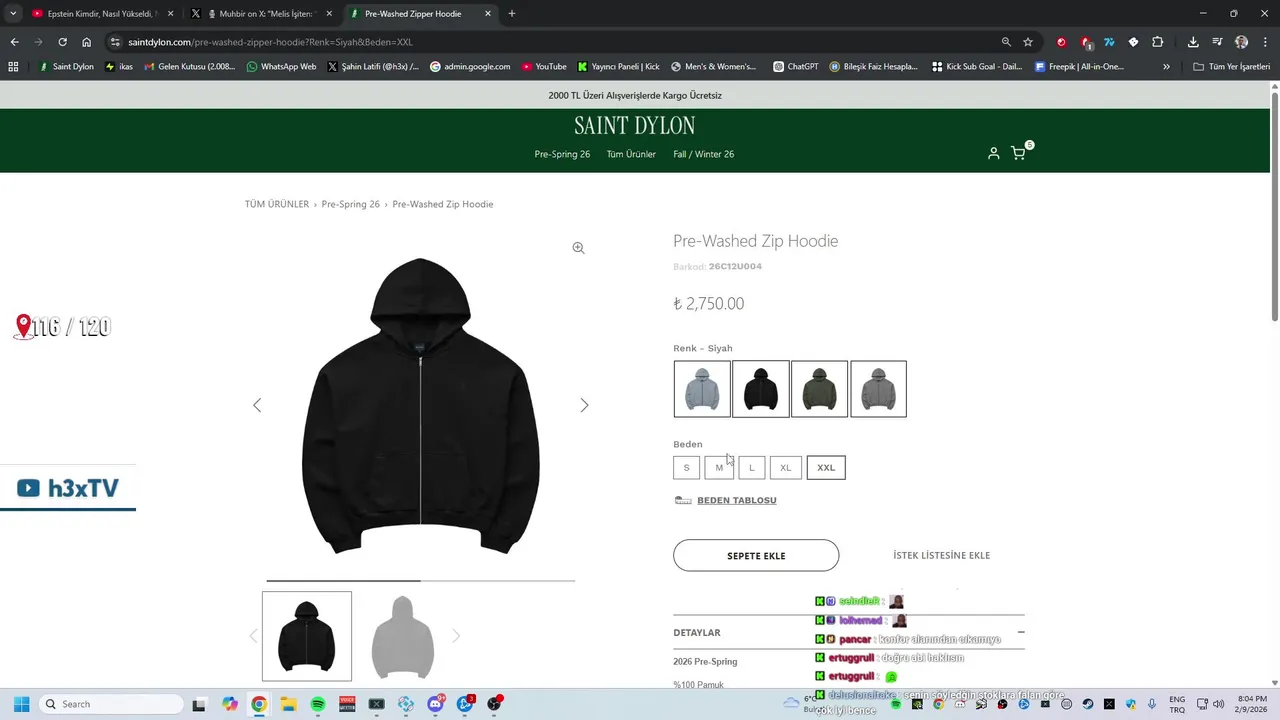Open Spotify from the taskbar
The height and width of the screenshot is (720, 1280).
[x=318, y=704]
